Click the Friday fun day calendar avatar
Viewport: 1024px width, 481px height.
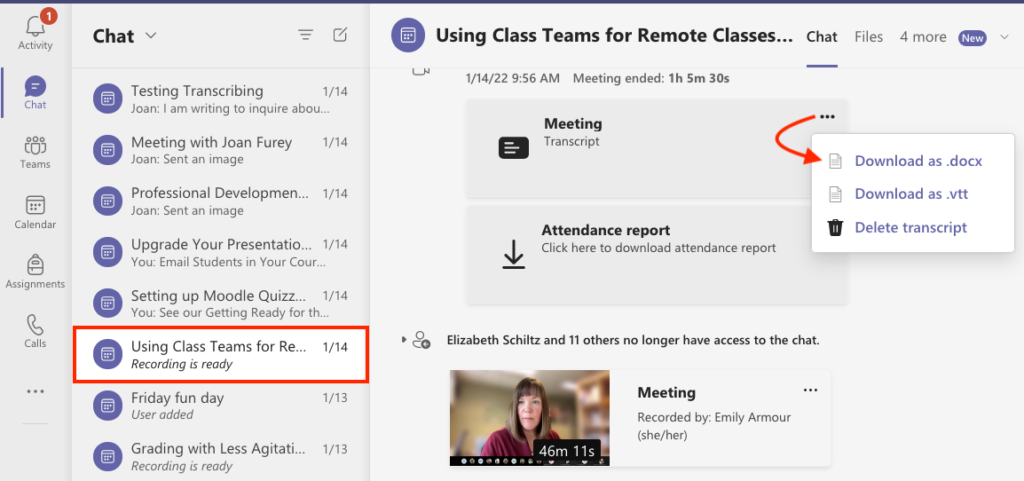[x=108, y=405]
